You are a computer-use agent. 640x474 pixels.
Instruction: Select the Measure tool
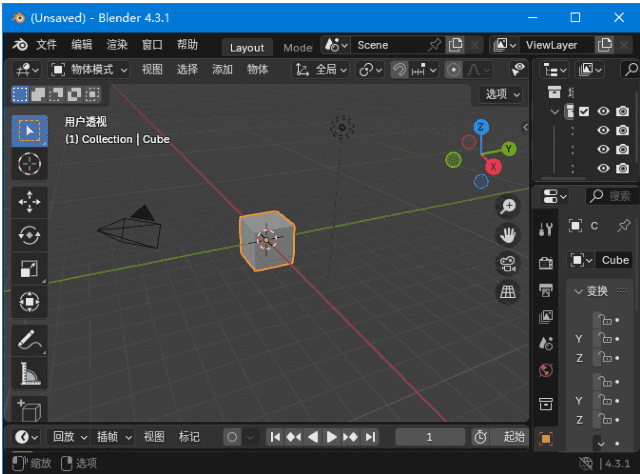[29, 373]
